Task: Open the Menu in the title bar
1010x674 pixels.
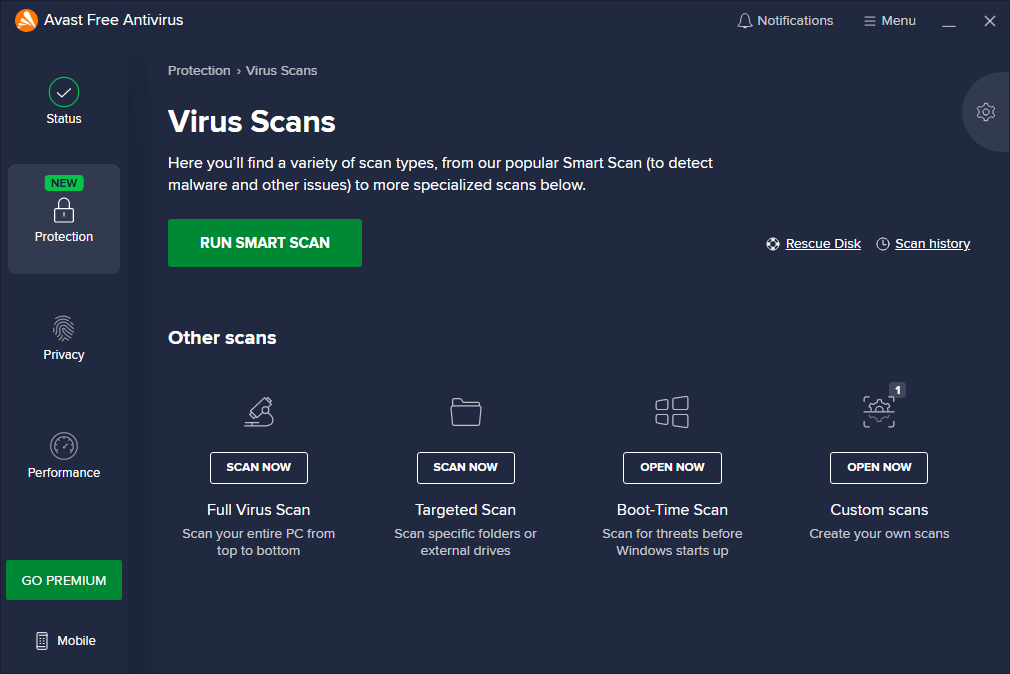Action: pos(888,20)
